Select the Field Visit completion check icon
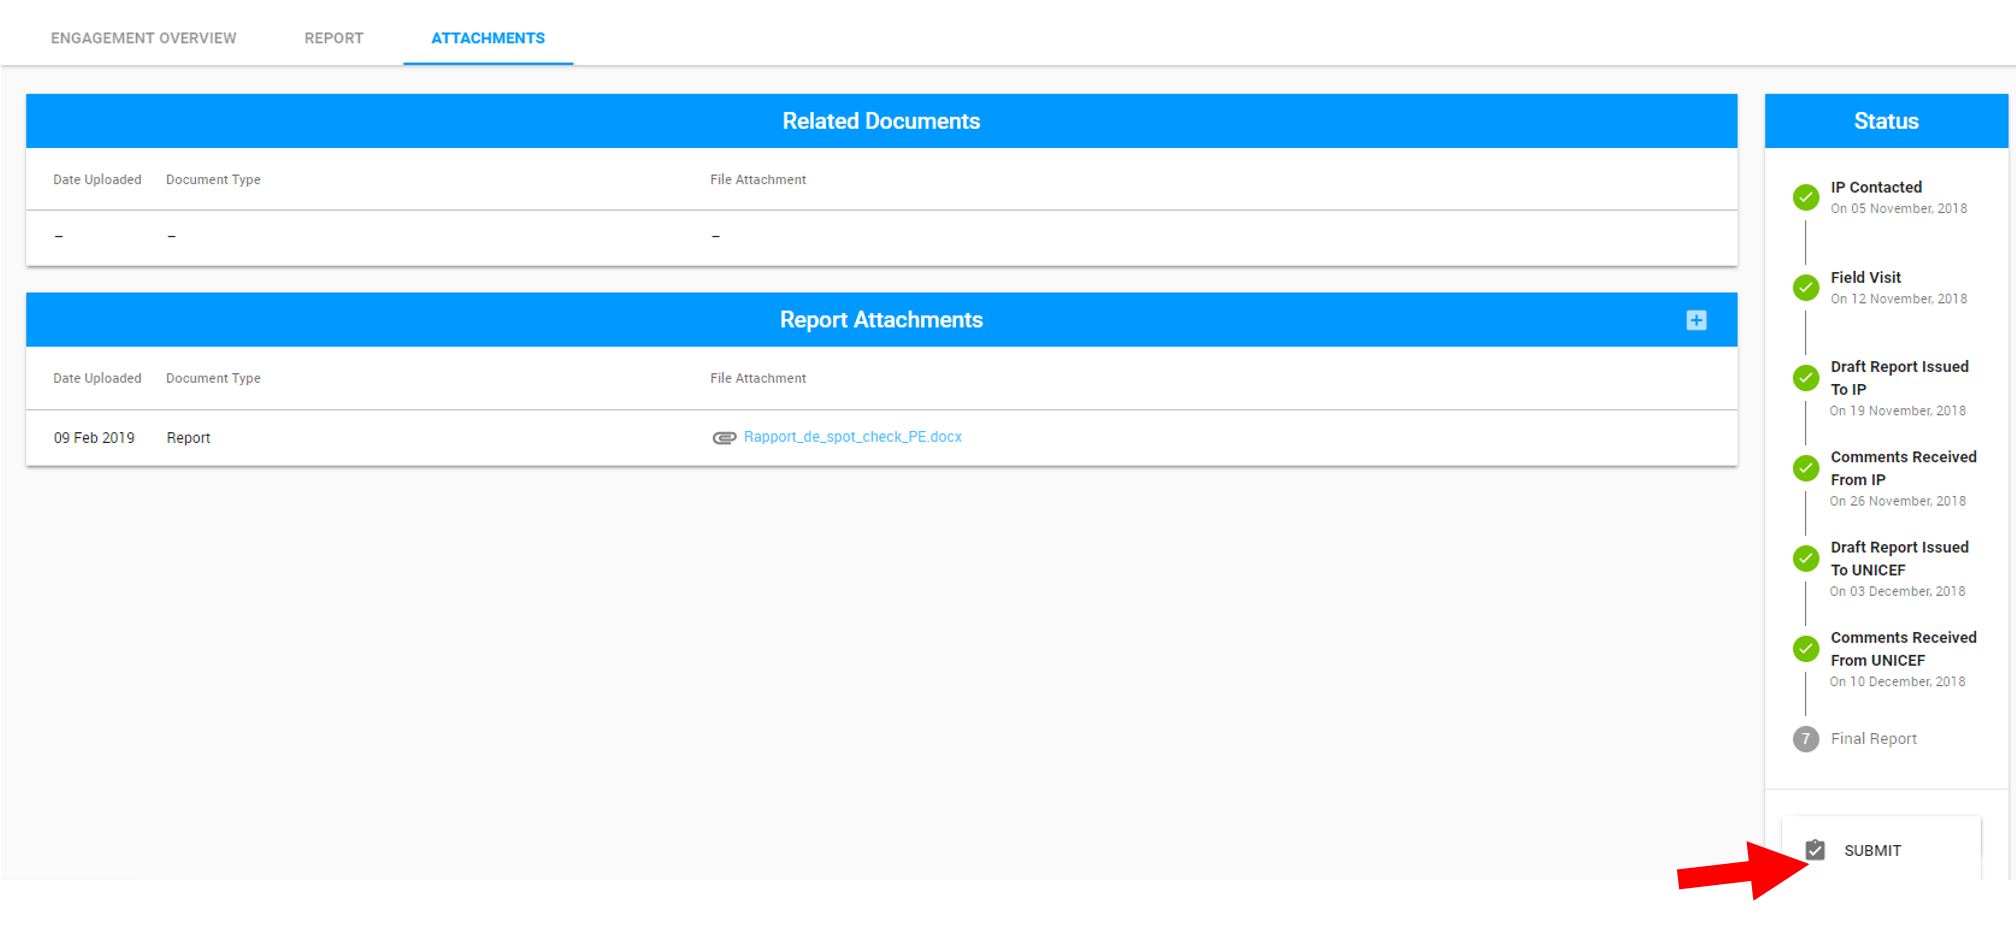 coord(1805,288)
